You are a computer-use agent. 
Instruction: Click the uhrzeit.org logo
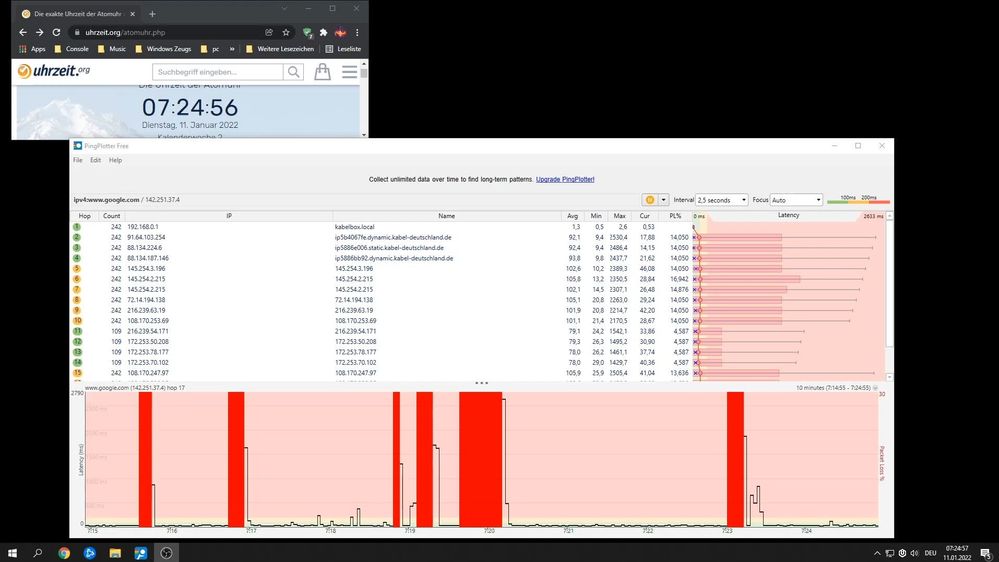(x=54, y=71)
